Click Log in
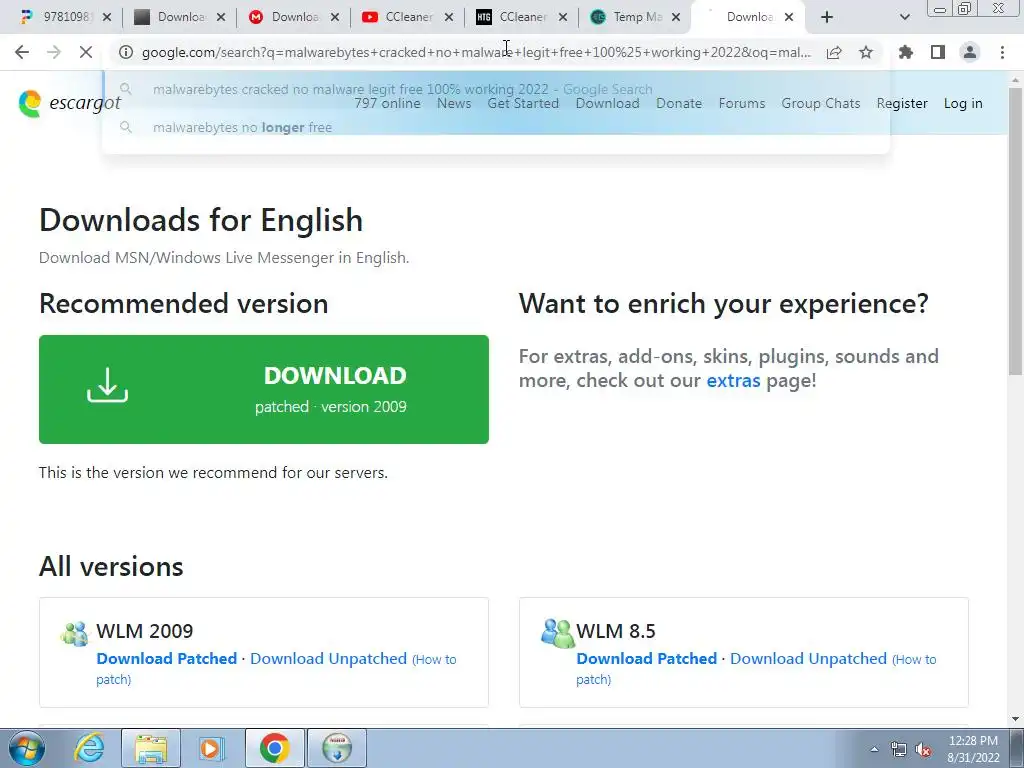 point(963,103)
